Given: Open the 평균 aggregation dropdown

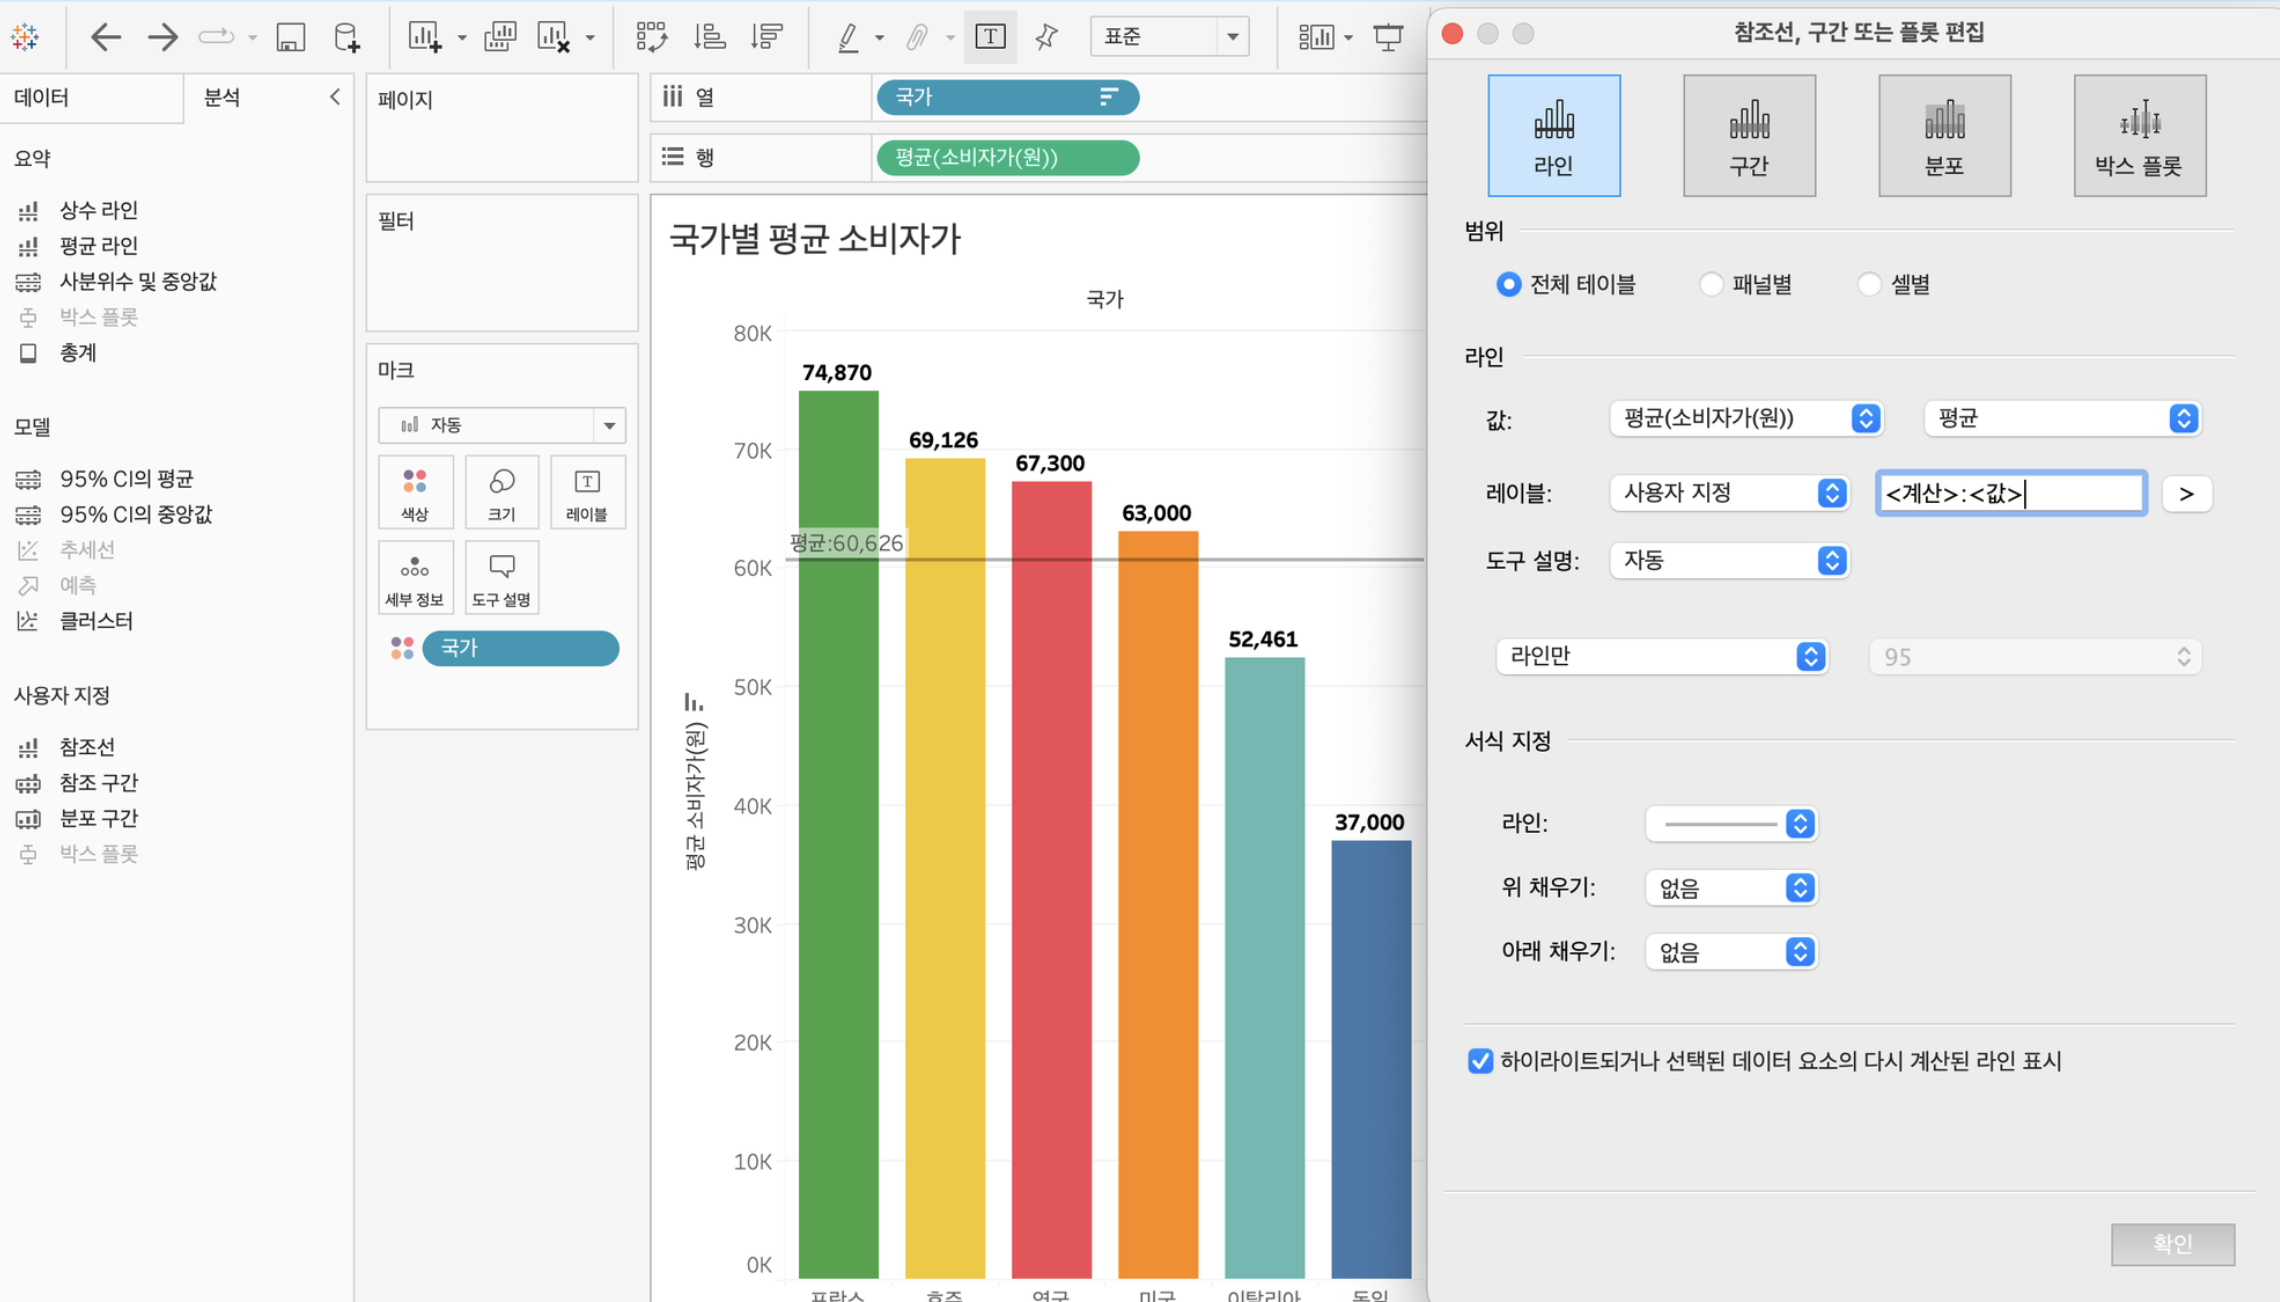Looking at the screenshot, I should tap(2064, 418).
